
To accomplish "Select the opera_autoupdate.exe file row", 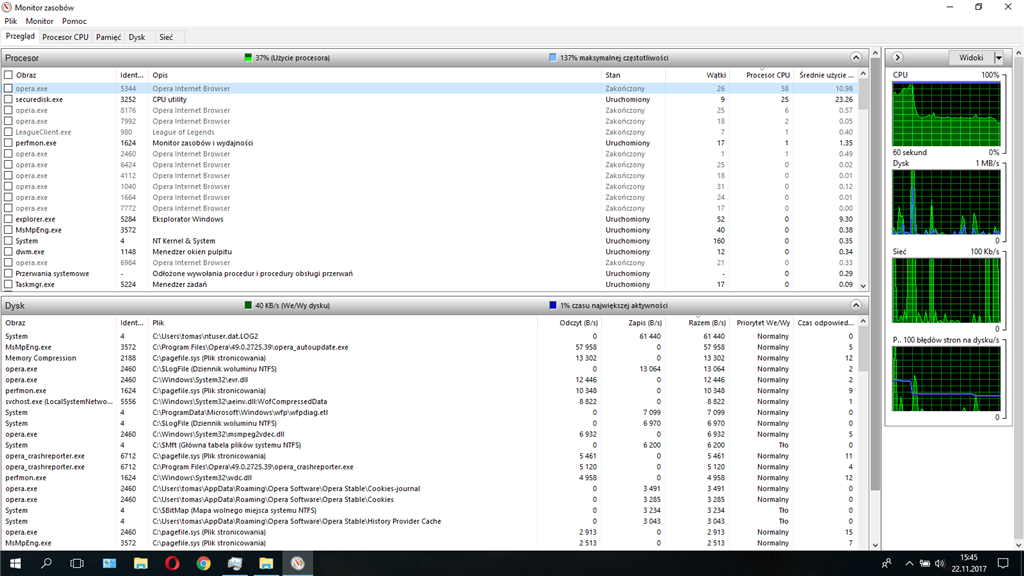I will point(431,347).
